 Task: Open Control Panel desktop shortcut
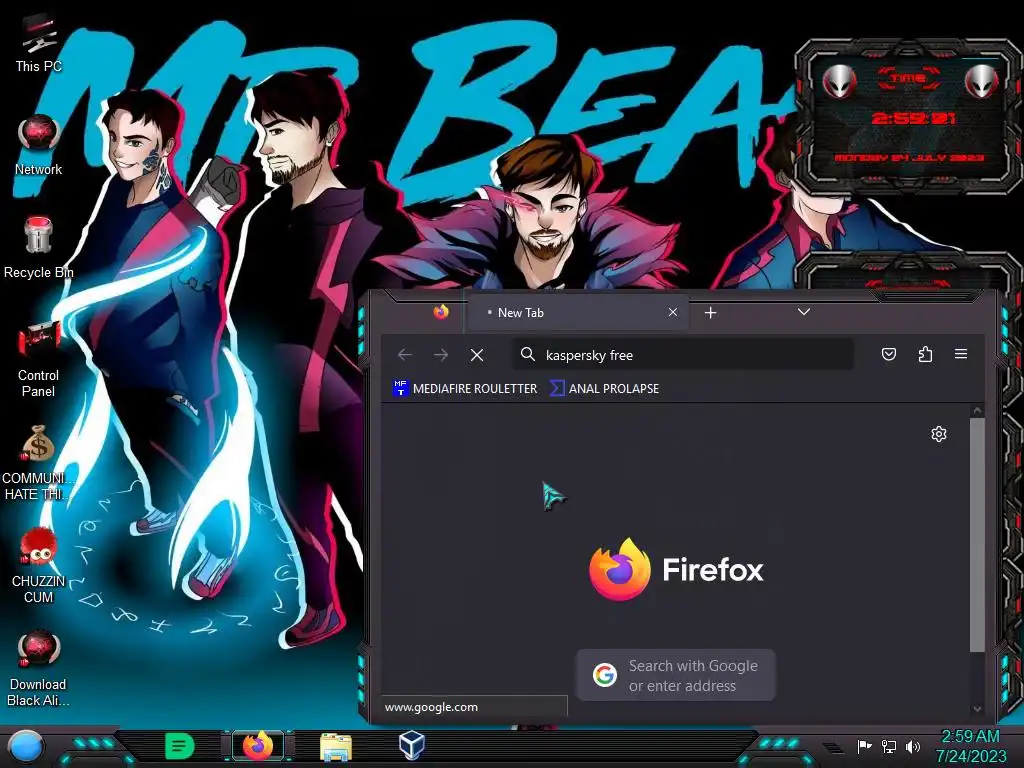click(38, 358)
